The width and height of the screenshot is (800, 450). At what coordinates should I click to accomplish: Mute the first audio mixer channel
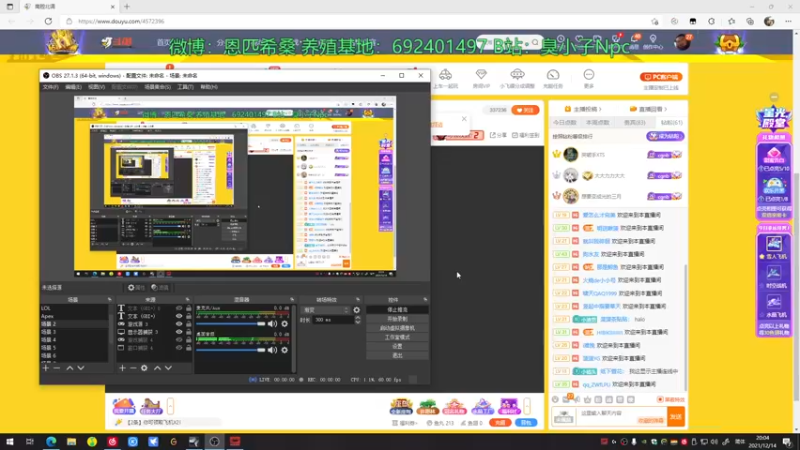pyautogui.click(x=272, y=323)
